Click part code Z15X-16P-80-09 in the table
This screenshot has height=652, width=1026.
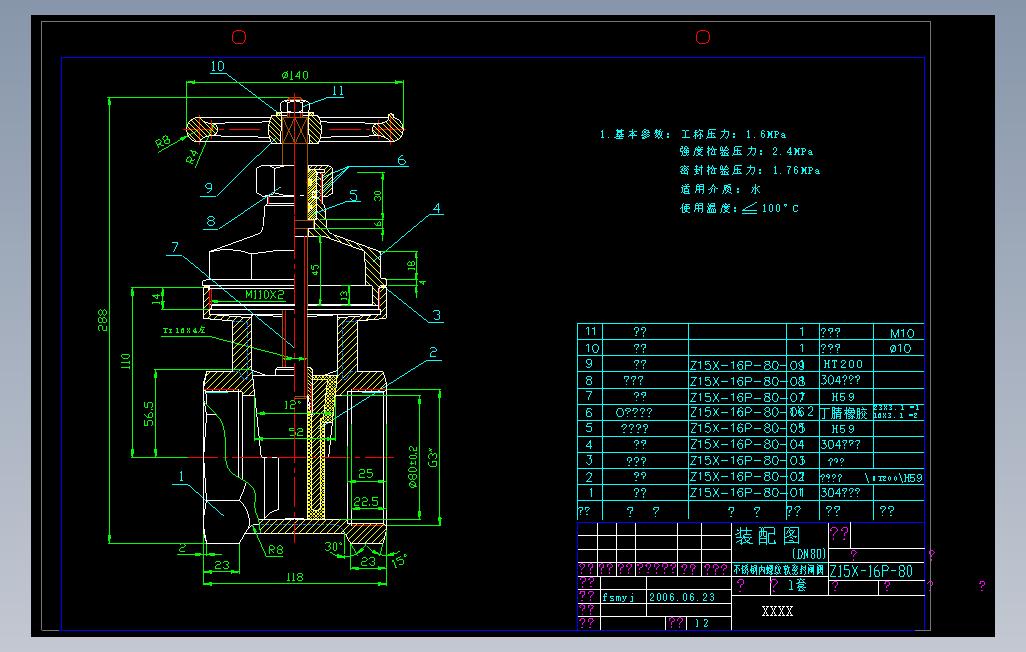[x=747, y=365]
